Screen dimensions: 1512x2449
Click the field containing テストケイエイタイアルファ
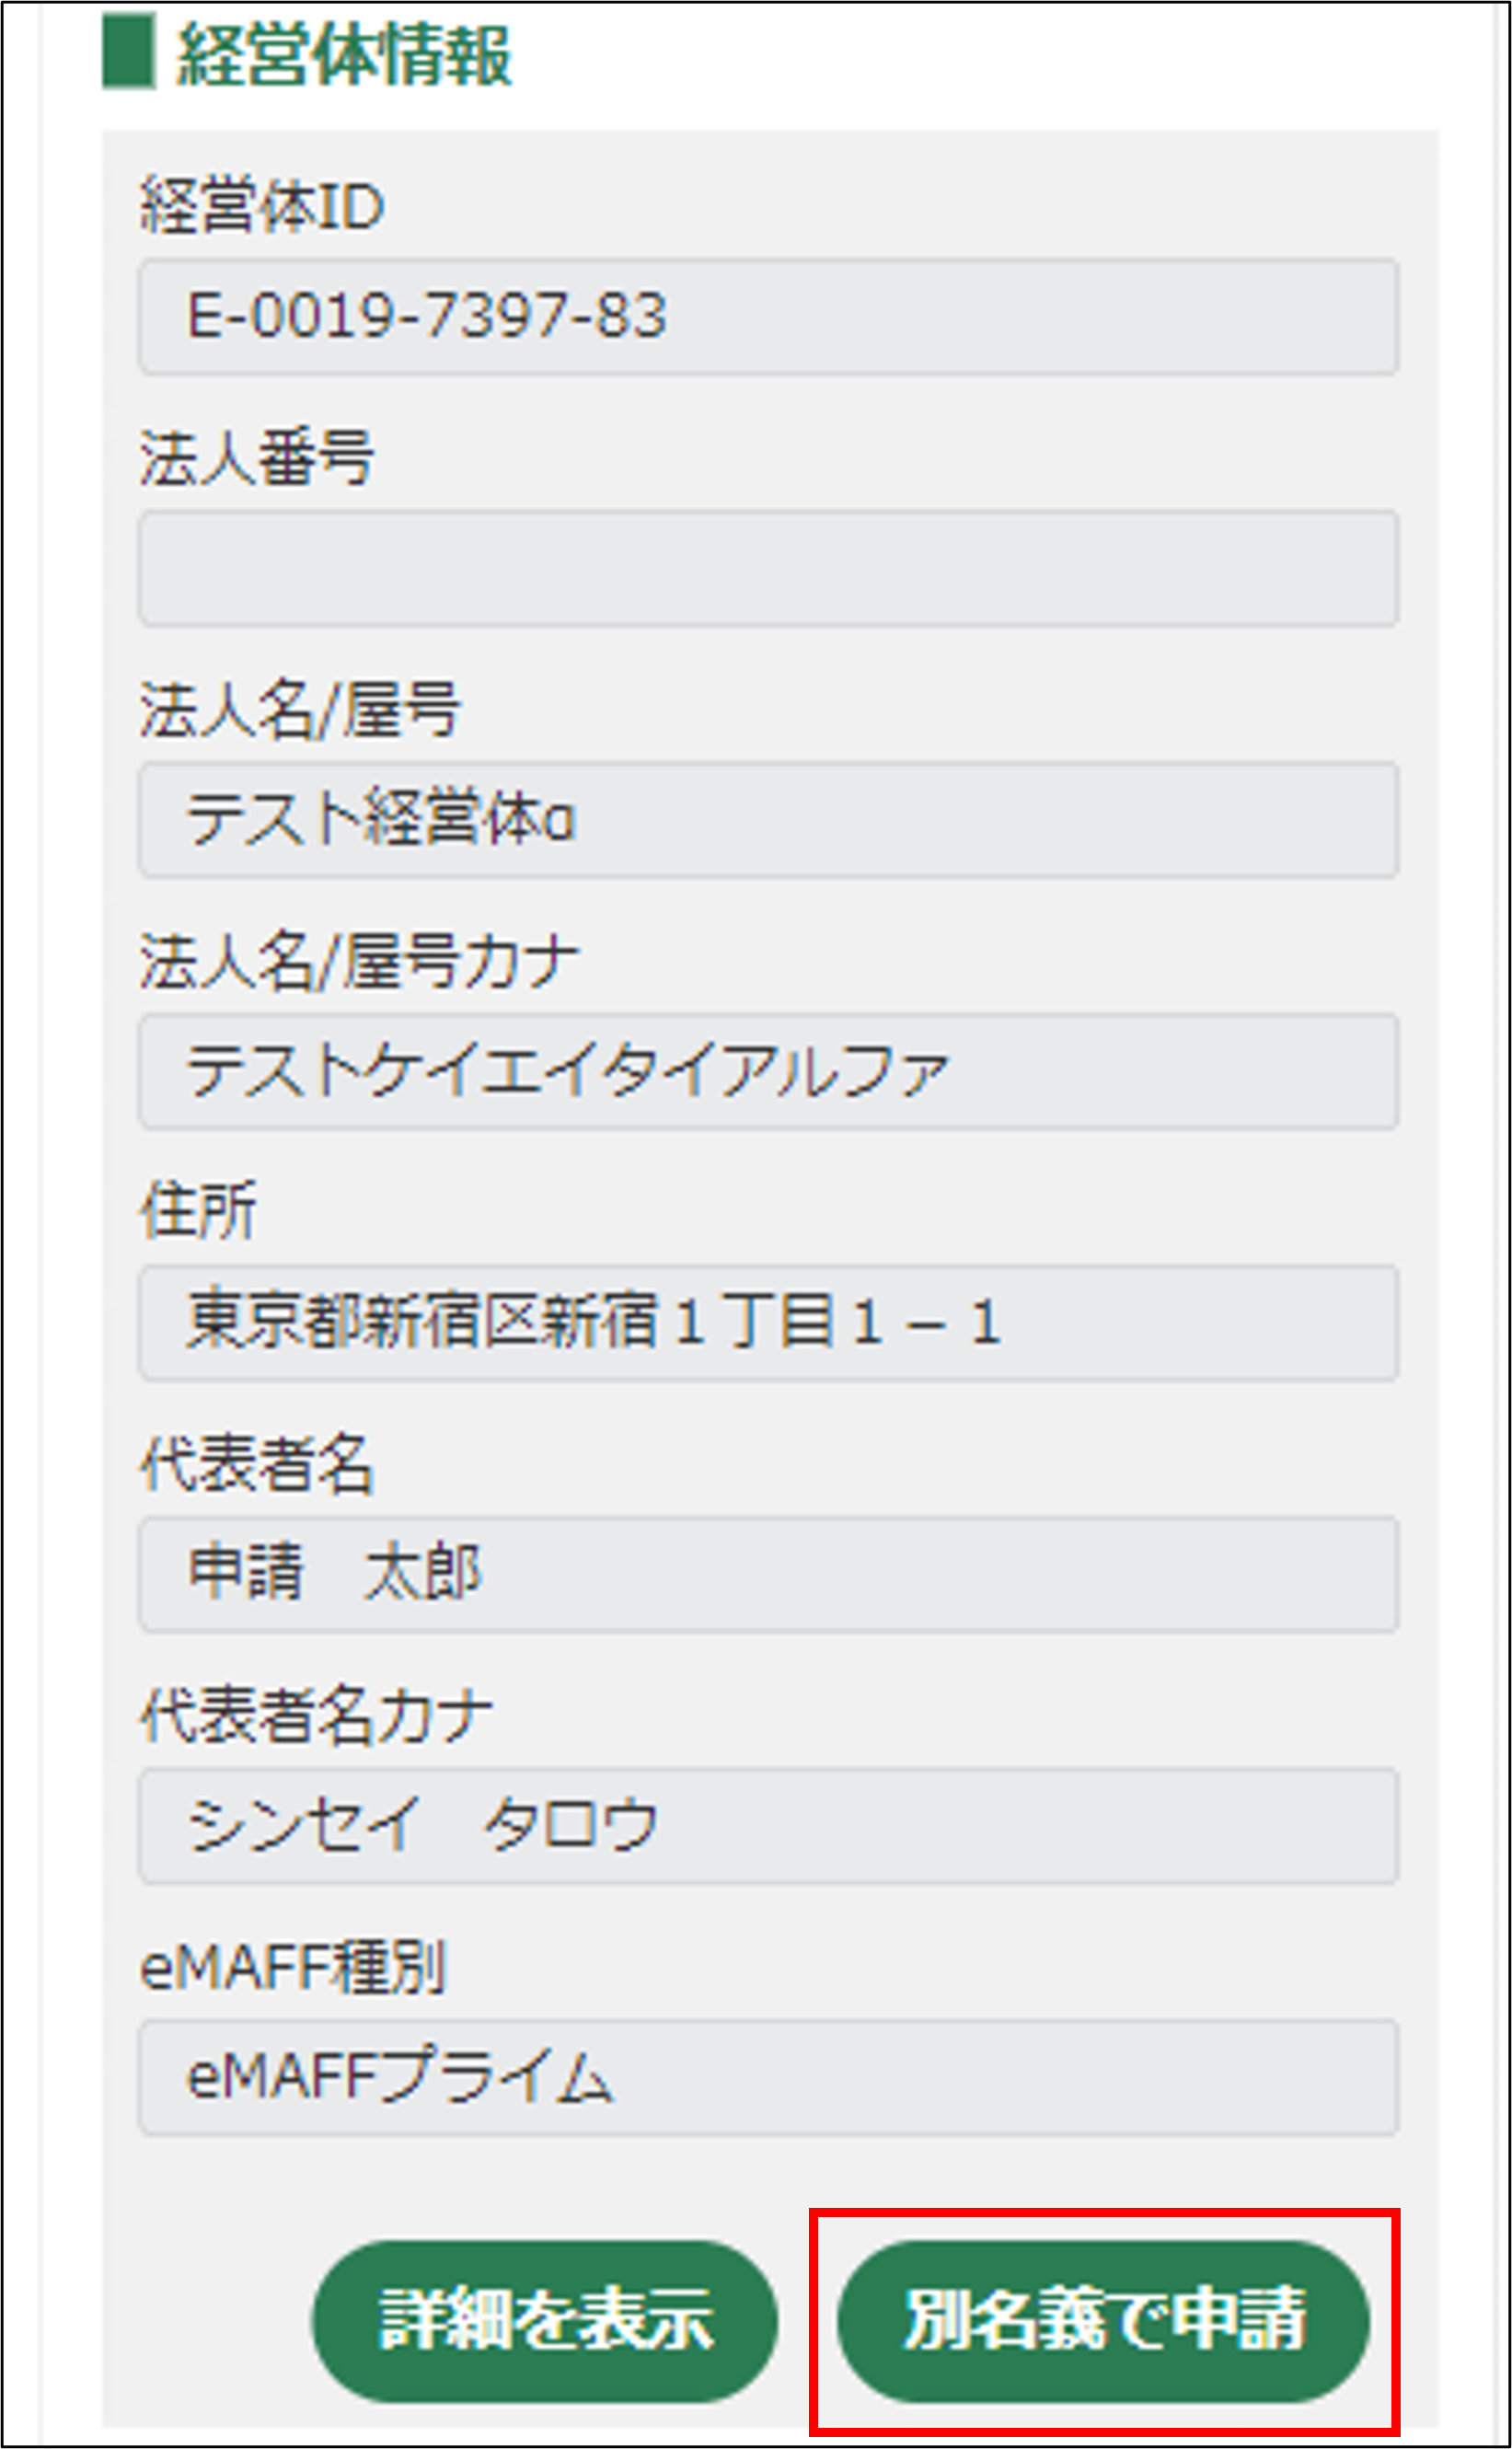coord(767,1071)
